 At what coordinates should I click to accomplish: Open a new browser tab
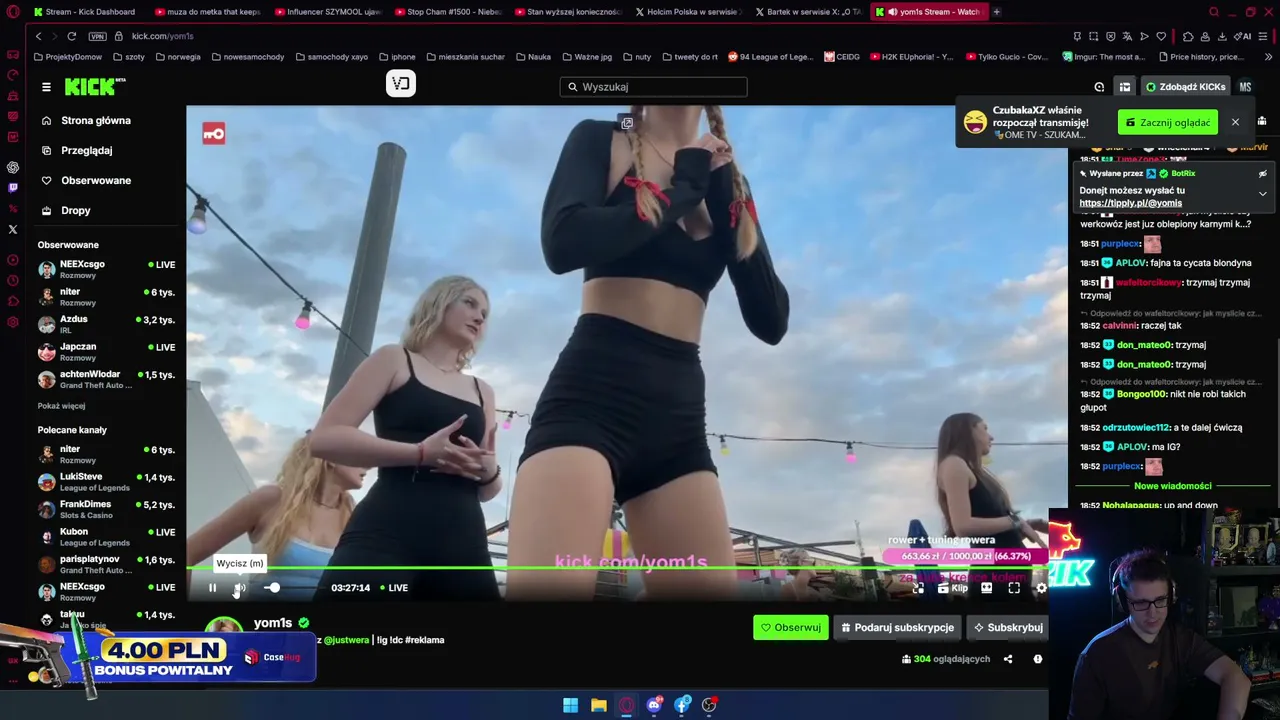(x=996, y=12)
